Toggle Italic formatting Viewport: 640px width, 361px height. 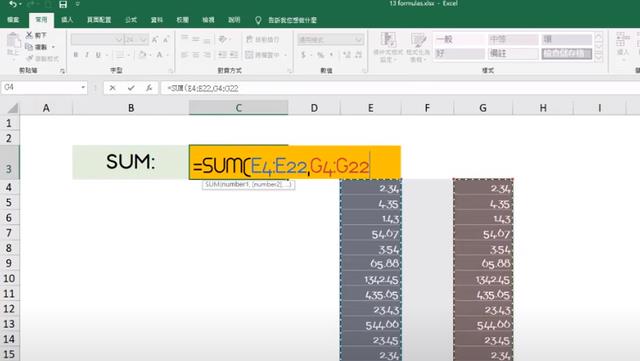click(x=87, y=55)
